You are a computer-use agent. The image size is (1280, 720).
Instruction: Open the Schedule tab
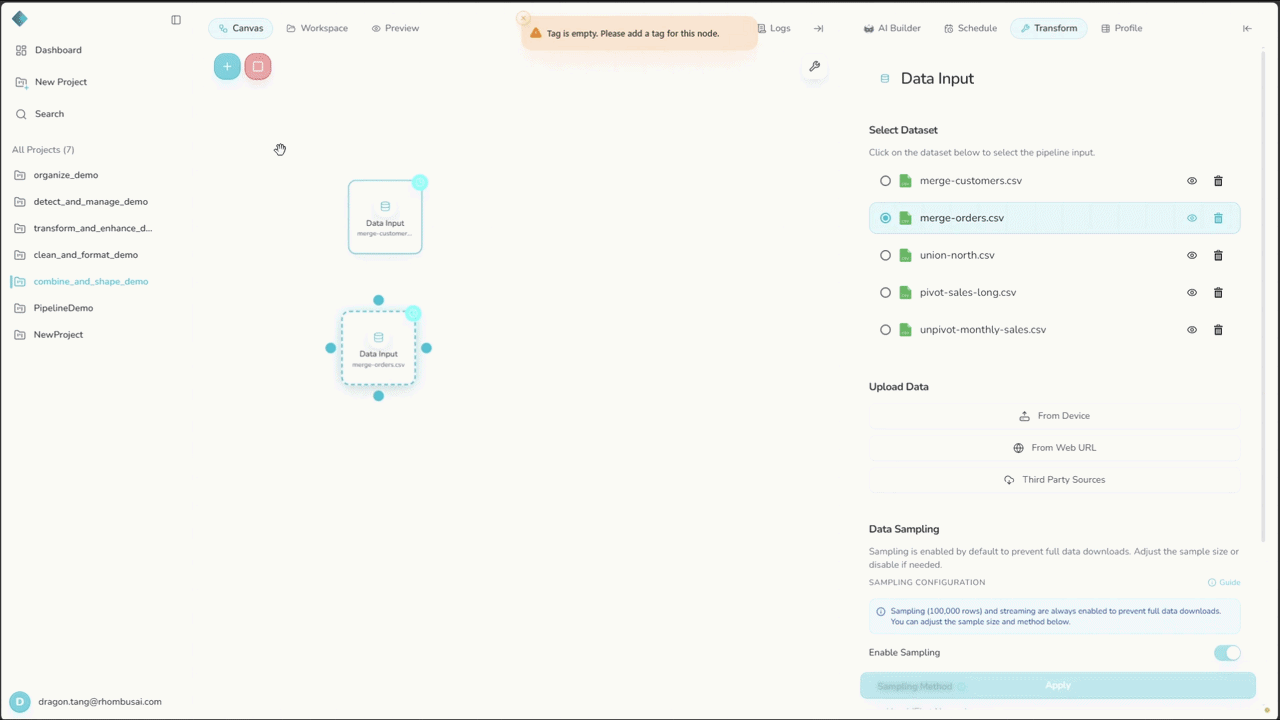click(x=970, y=28)
